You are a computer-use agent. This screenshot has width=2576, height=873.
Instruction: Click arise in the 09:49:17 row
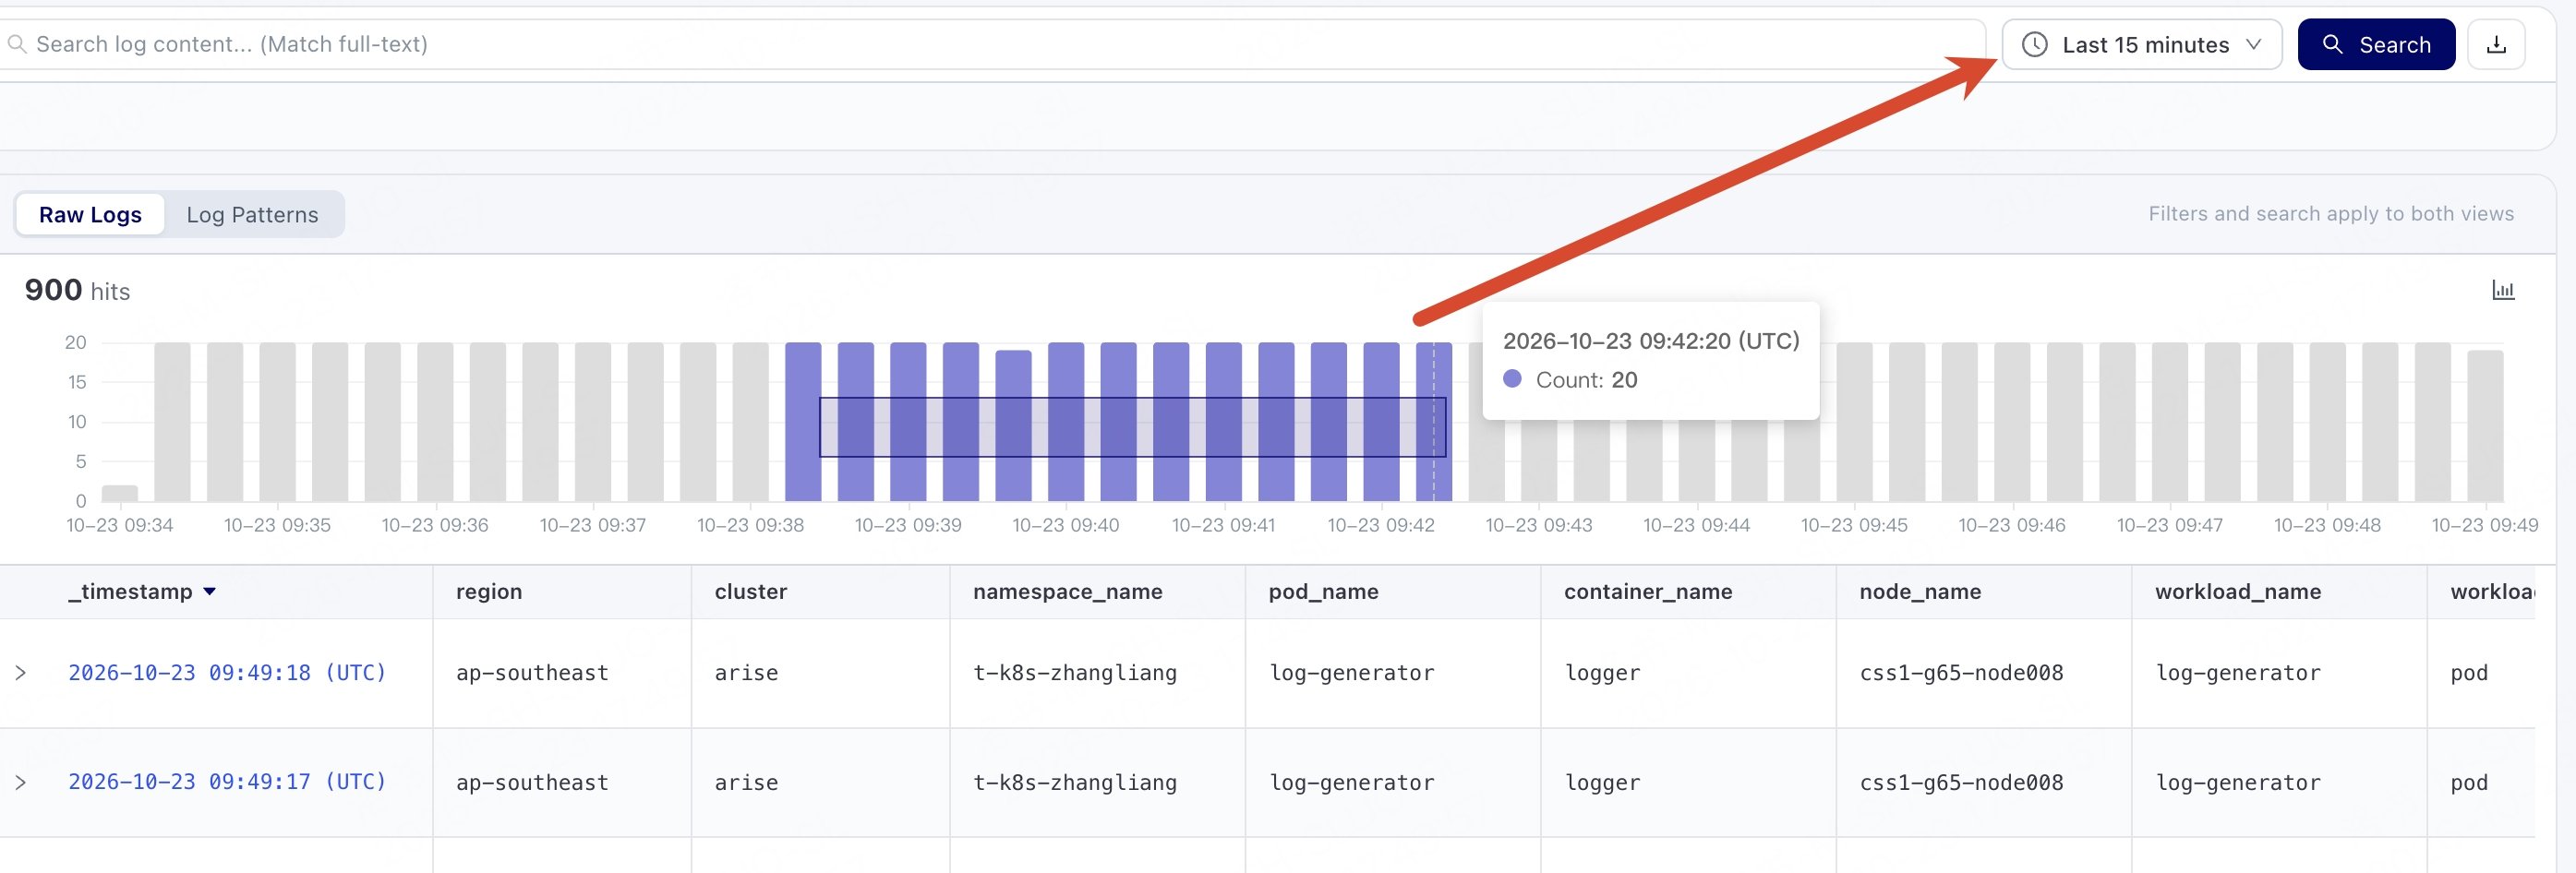[746, 782]
